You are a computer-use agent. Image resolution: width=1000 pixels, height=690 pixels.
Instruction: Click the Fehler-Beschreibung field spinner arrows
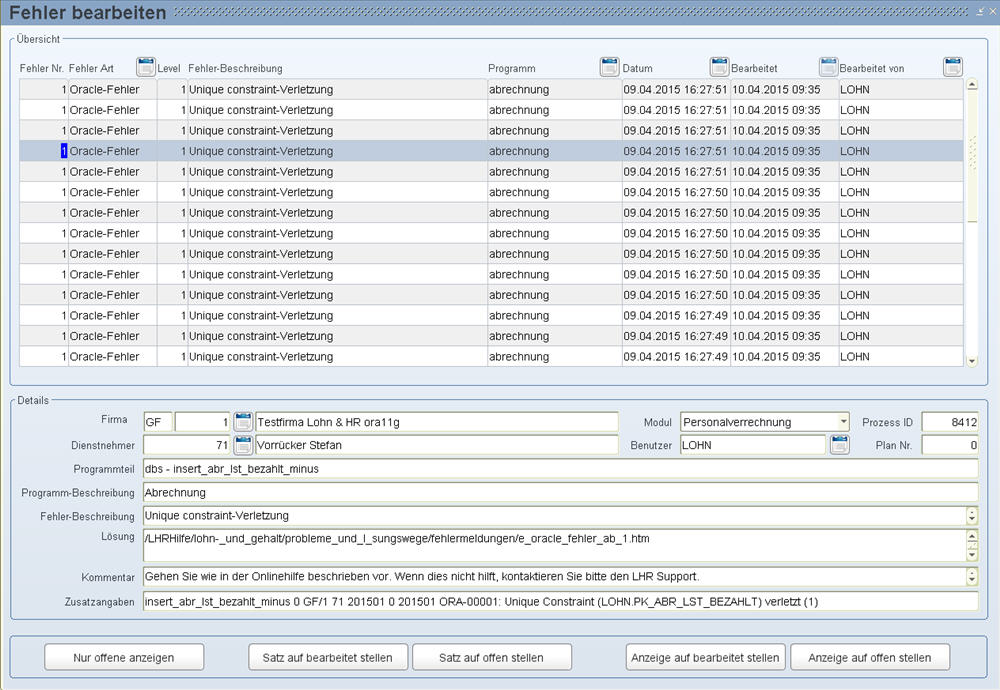972,515
